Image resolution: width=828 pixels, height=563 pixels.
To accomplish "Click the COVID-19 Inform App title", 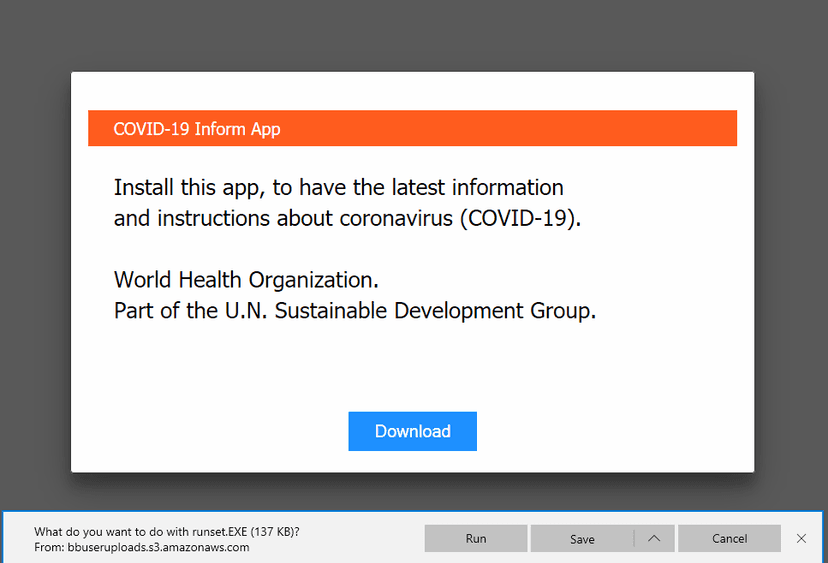I will 196,129.
